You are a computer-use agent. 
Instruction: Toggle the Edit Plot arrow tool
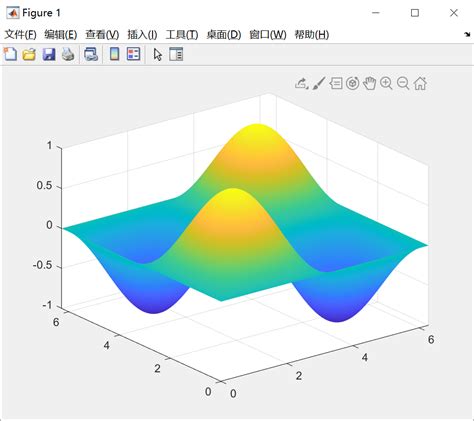pyautogui.click(x=158, y=55)
